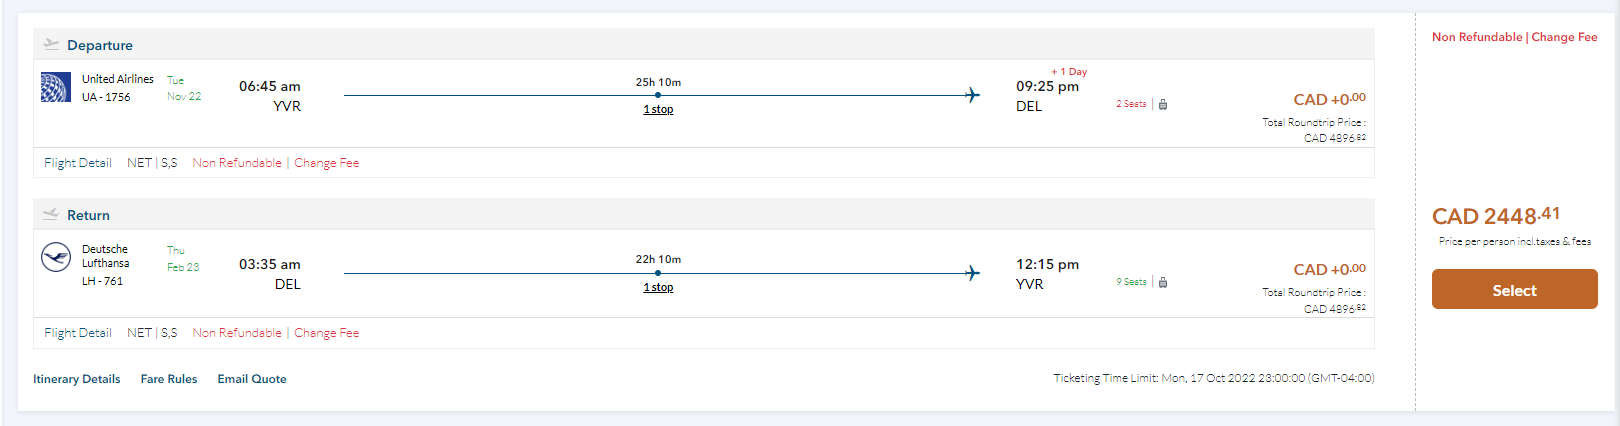Click Change Fee under departure flight
Viewport: 1620px width, 426px height.
(326, 163)
